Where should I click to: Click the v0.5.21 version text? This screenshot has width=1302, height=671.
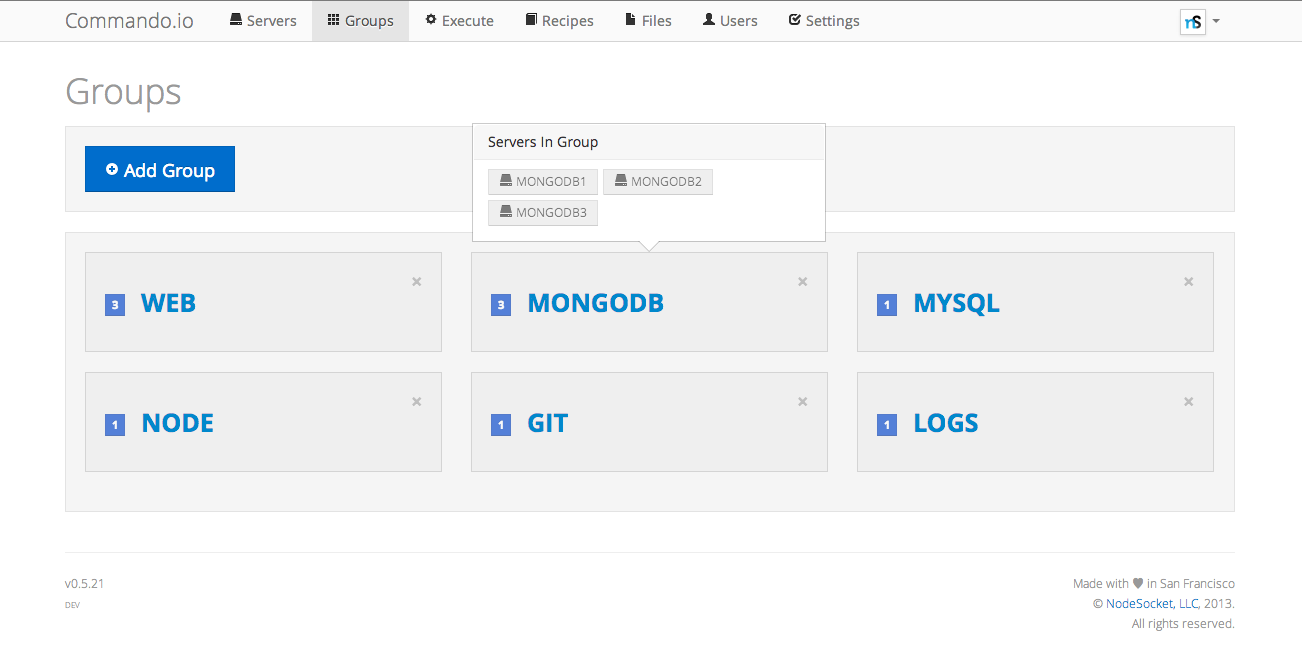tap(84, 583)
